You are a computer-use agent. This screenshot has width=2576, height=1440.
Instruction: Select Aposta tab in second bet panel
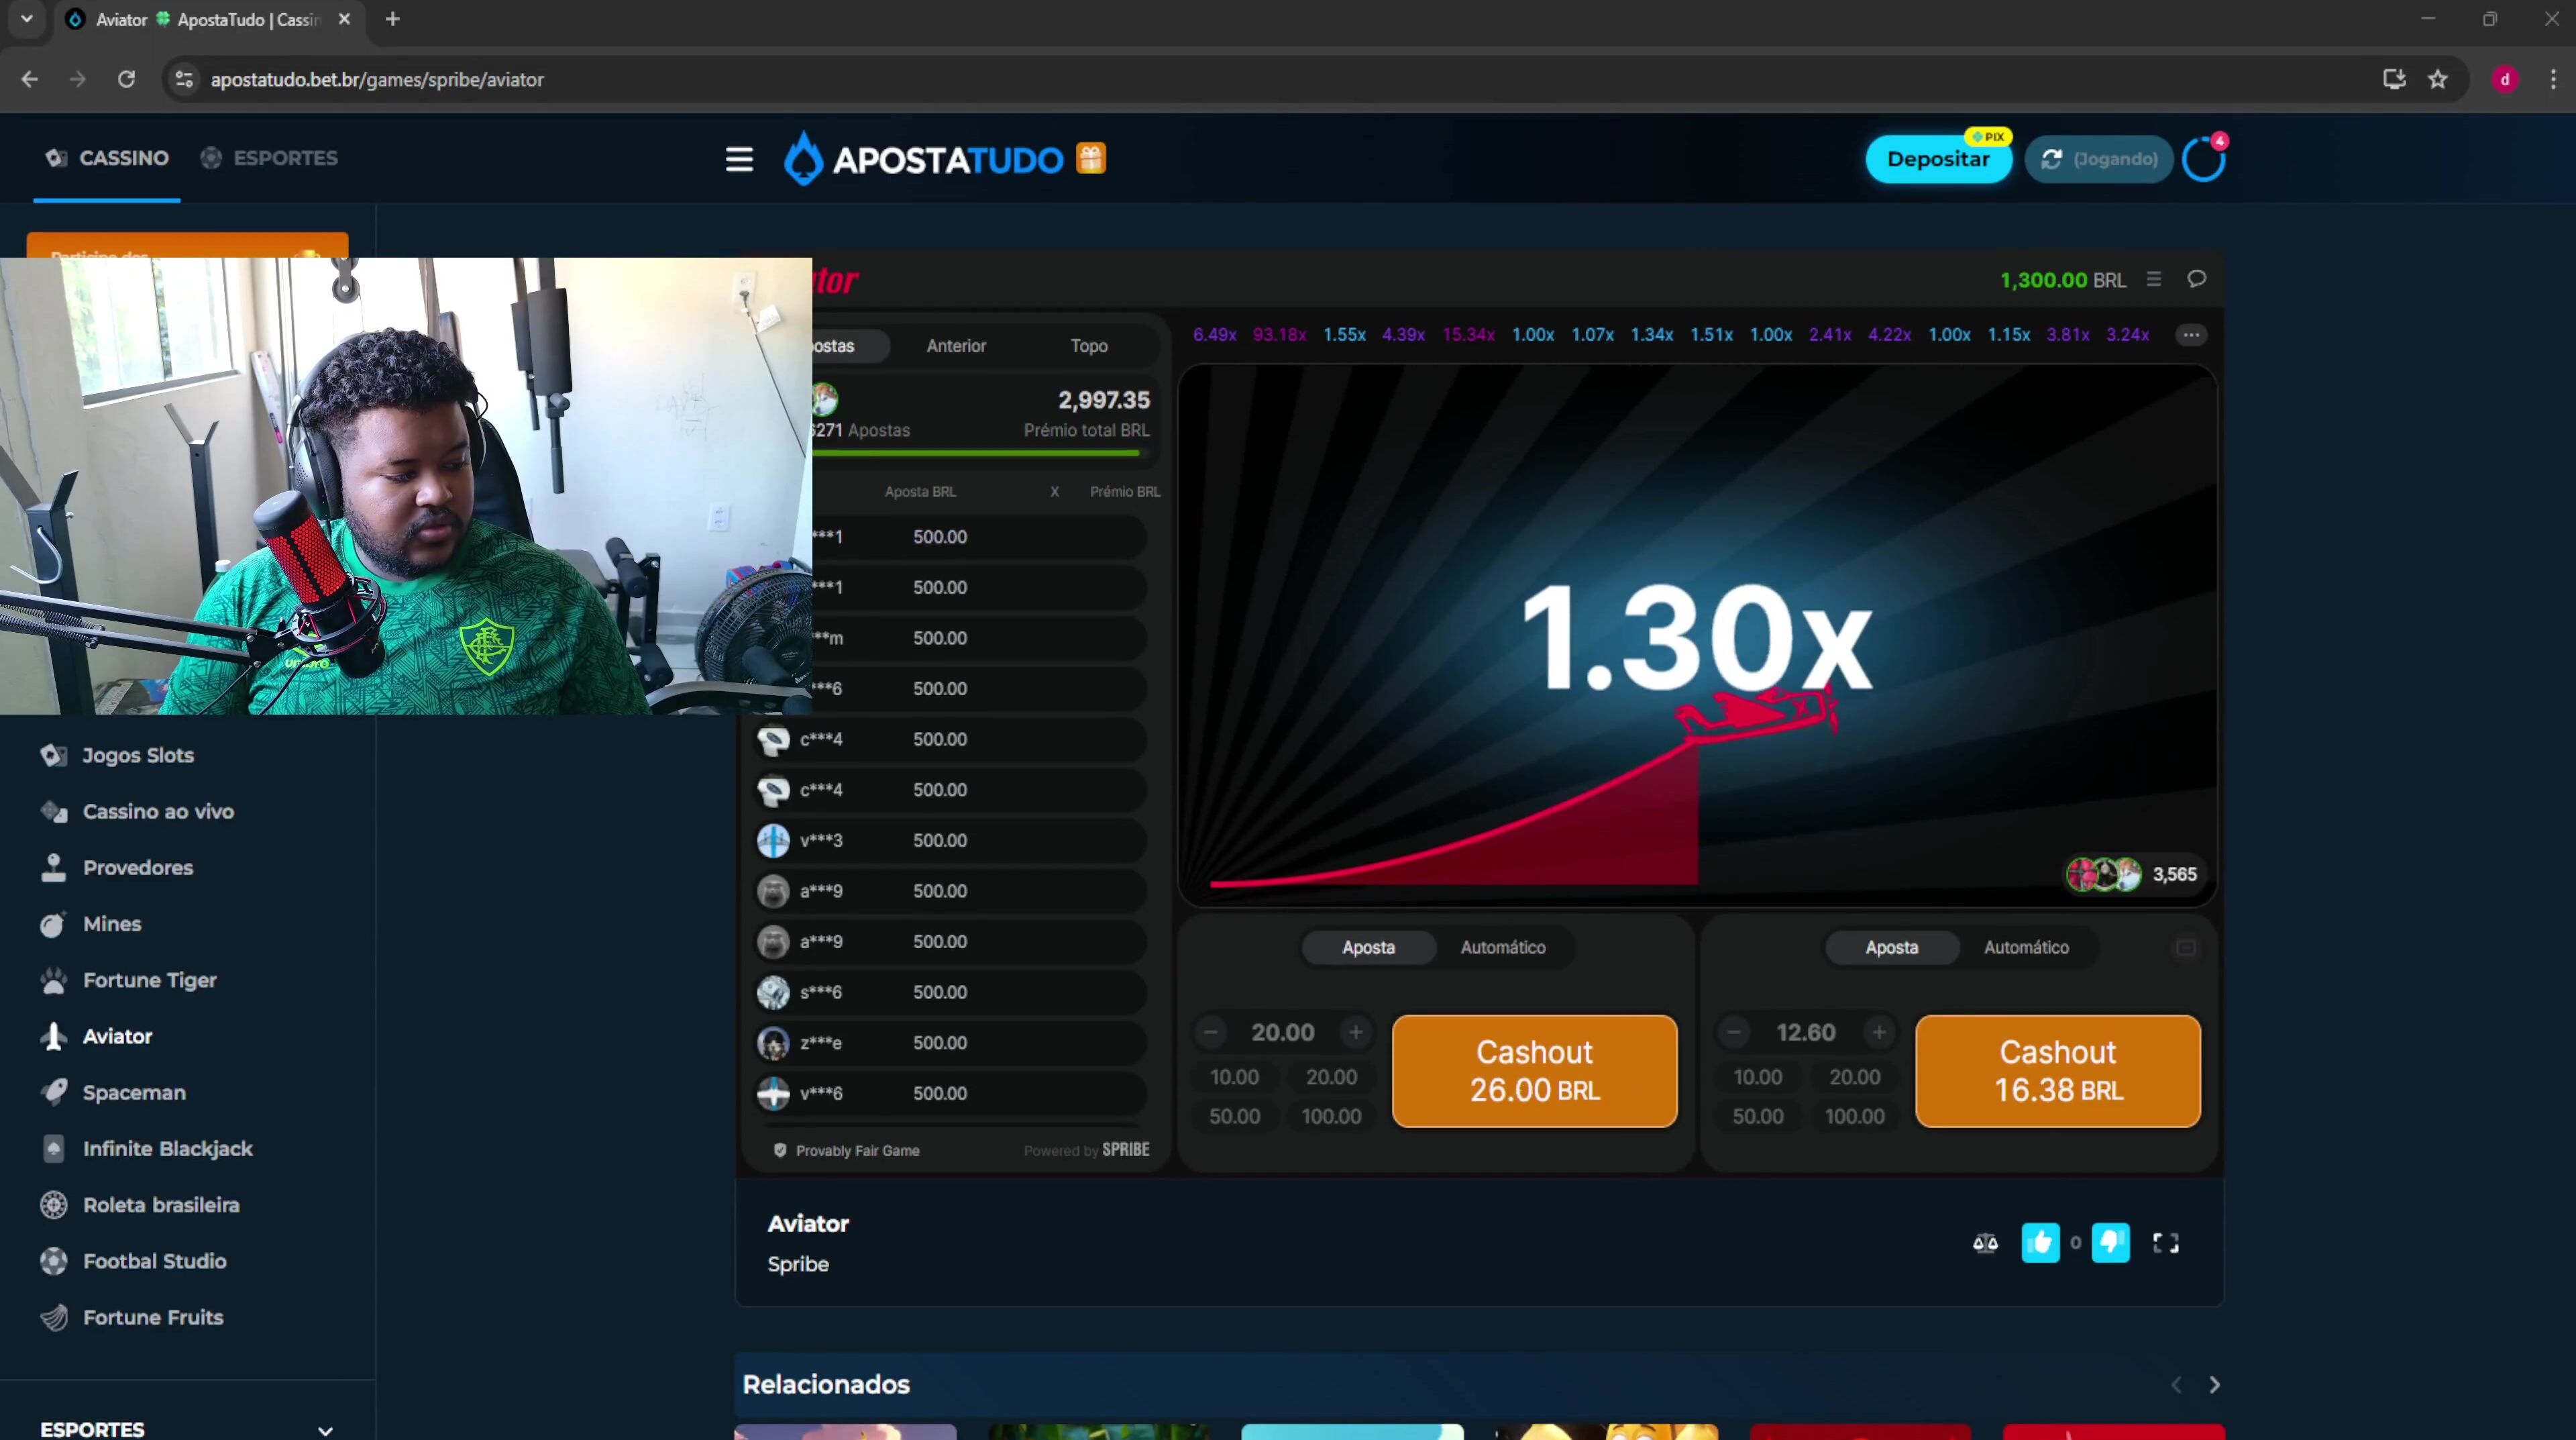(1891, 947)
